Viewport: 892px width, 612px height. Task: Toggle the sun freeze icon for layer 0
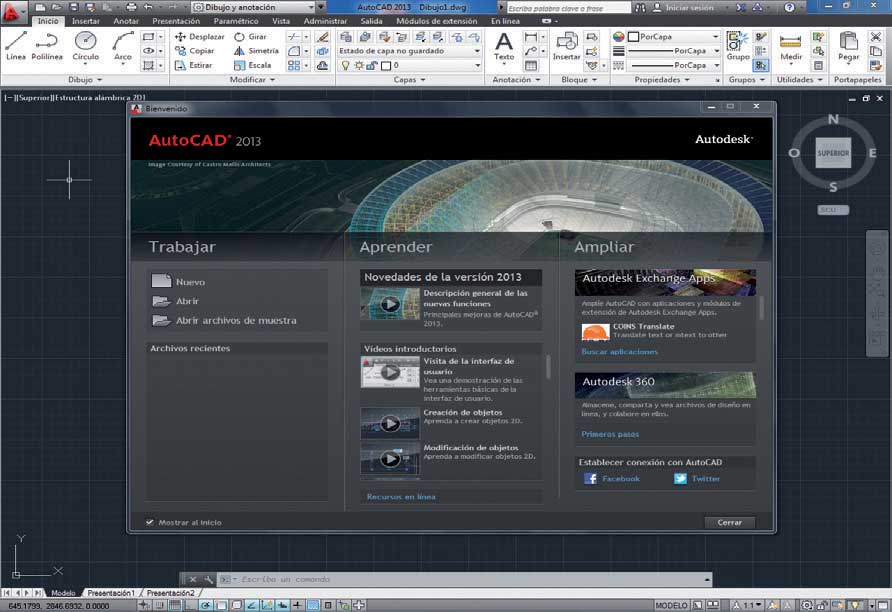[359, 65]
